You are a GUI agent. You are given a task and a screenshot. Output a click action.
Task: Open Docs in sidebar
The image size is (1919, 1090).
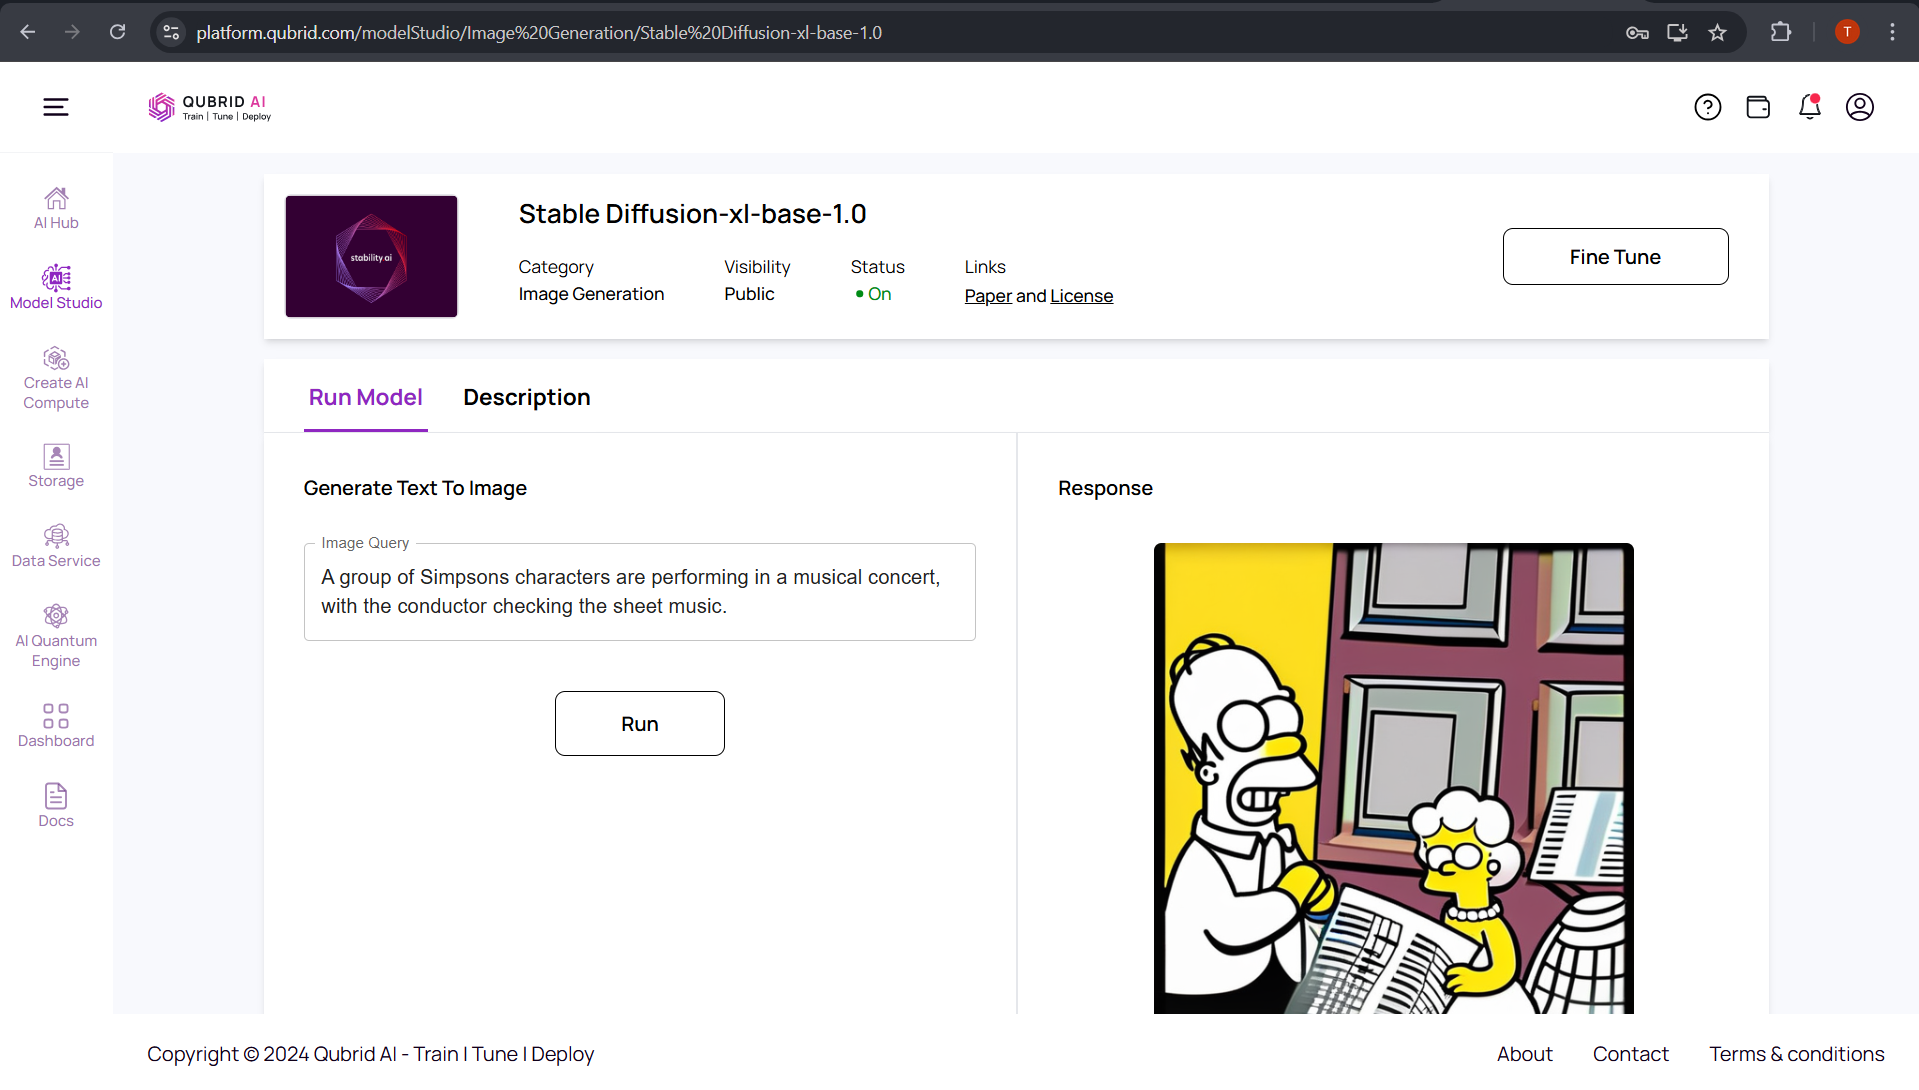click(x=56, y=806)
